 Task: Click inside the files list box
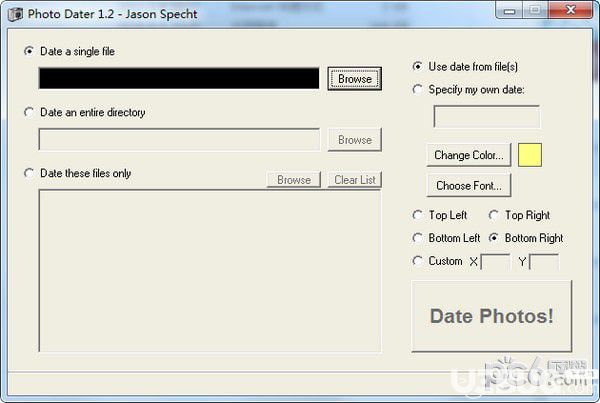pyautogui.click(x=210, y=271)
